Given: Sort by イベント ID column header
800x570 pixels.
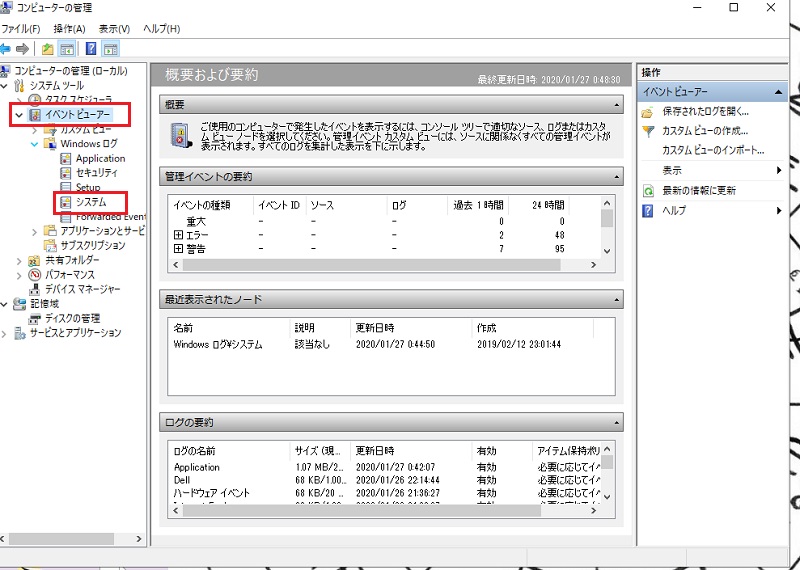Looking at the screenshot, I should point(279,205).
